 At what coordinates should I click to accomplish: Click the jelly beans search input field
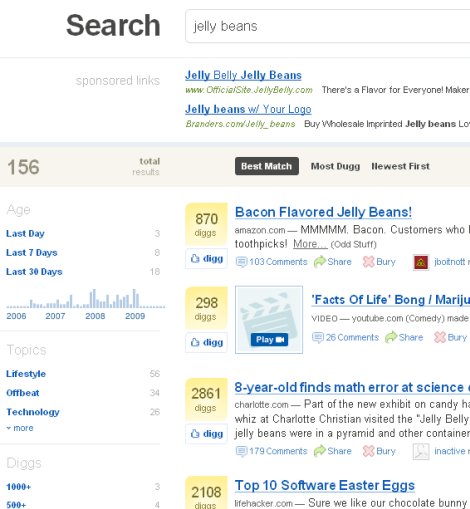point(328,26)
